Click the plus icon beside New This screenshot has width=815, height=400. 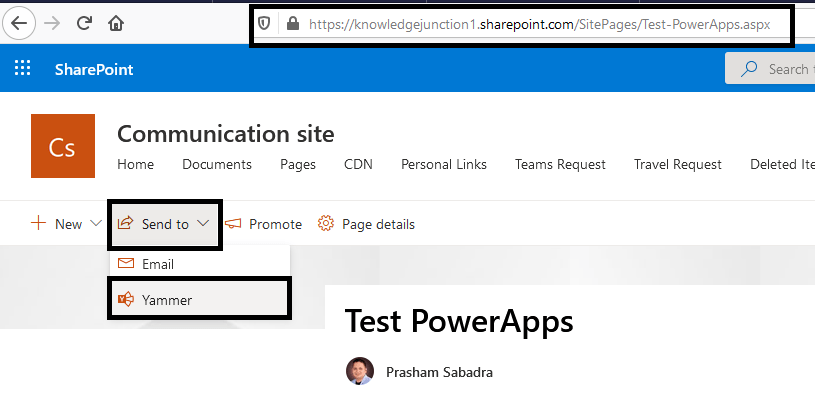click(x=38, y=224)
